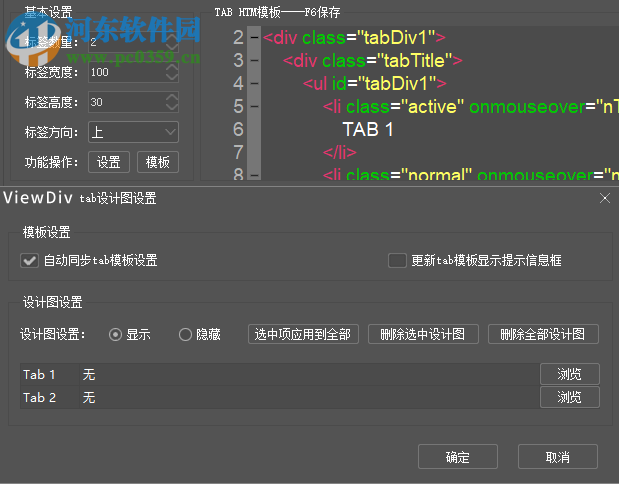The height and width of the screenshot is (484, 619).
Task: Open the 设置 function button
Action: click(x=109, y=162)
